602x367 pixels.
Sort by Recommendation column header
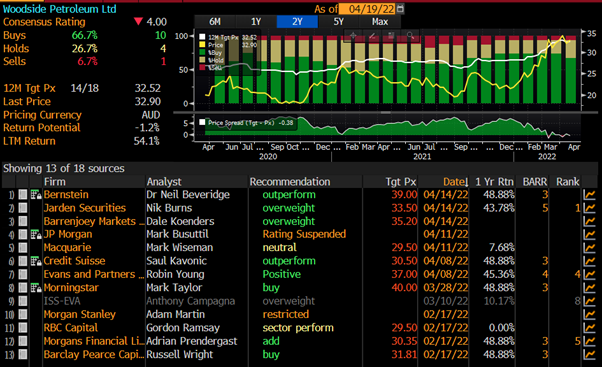[290, 182]
